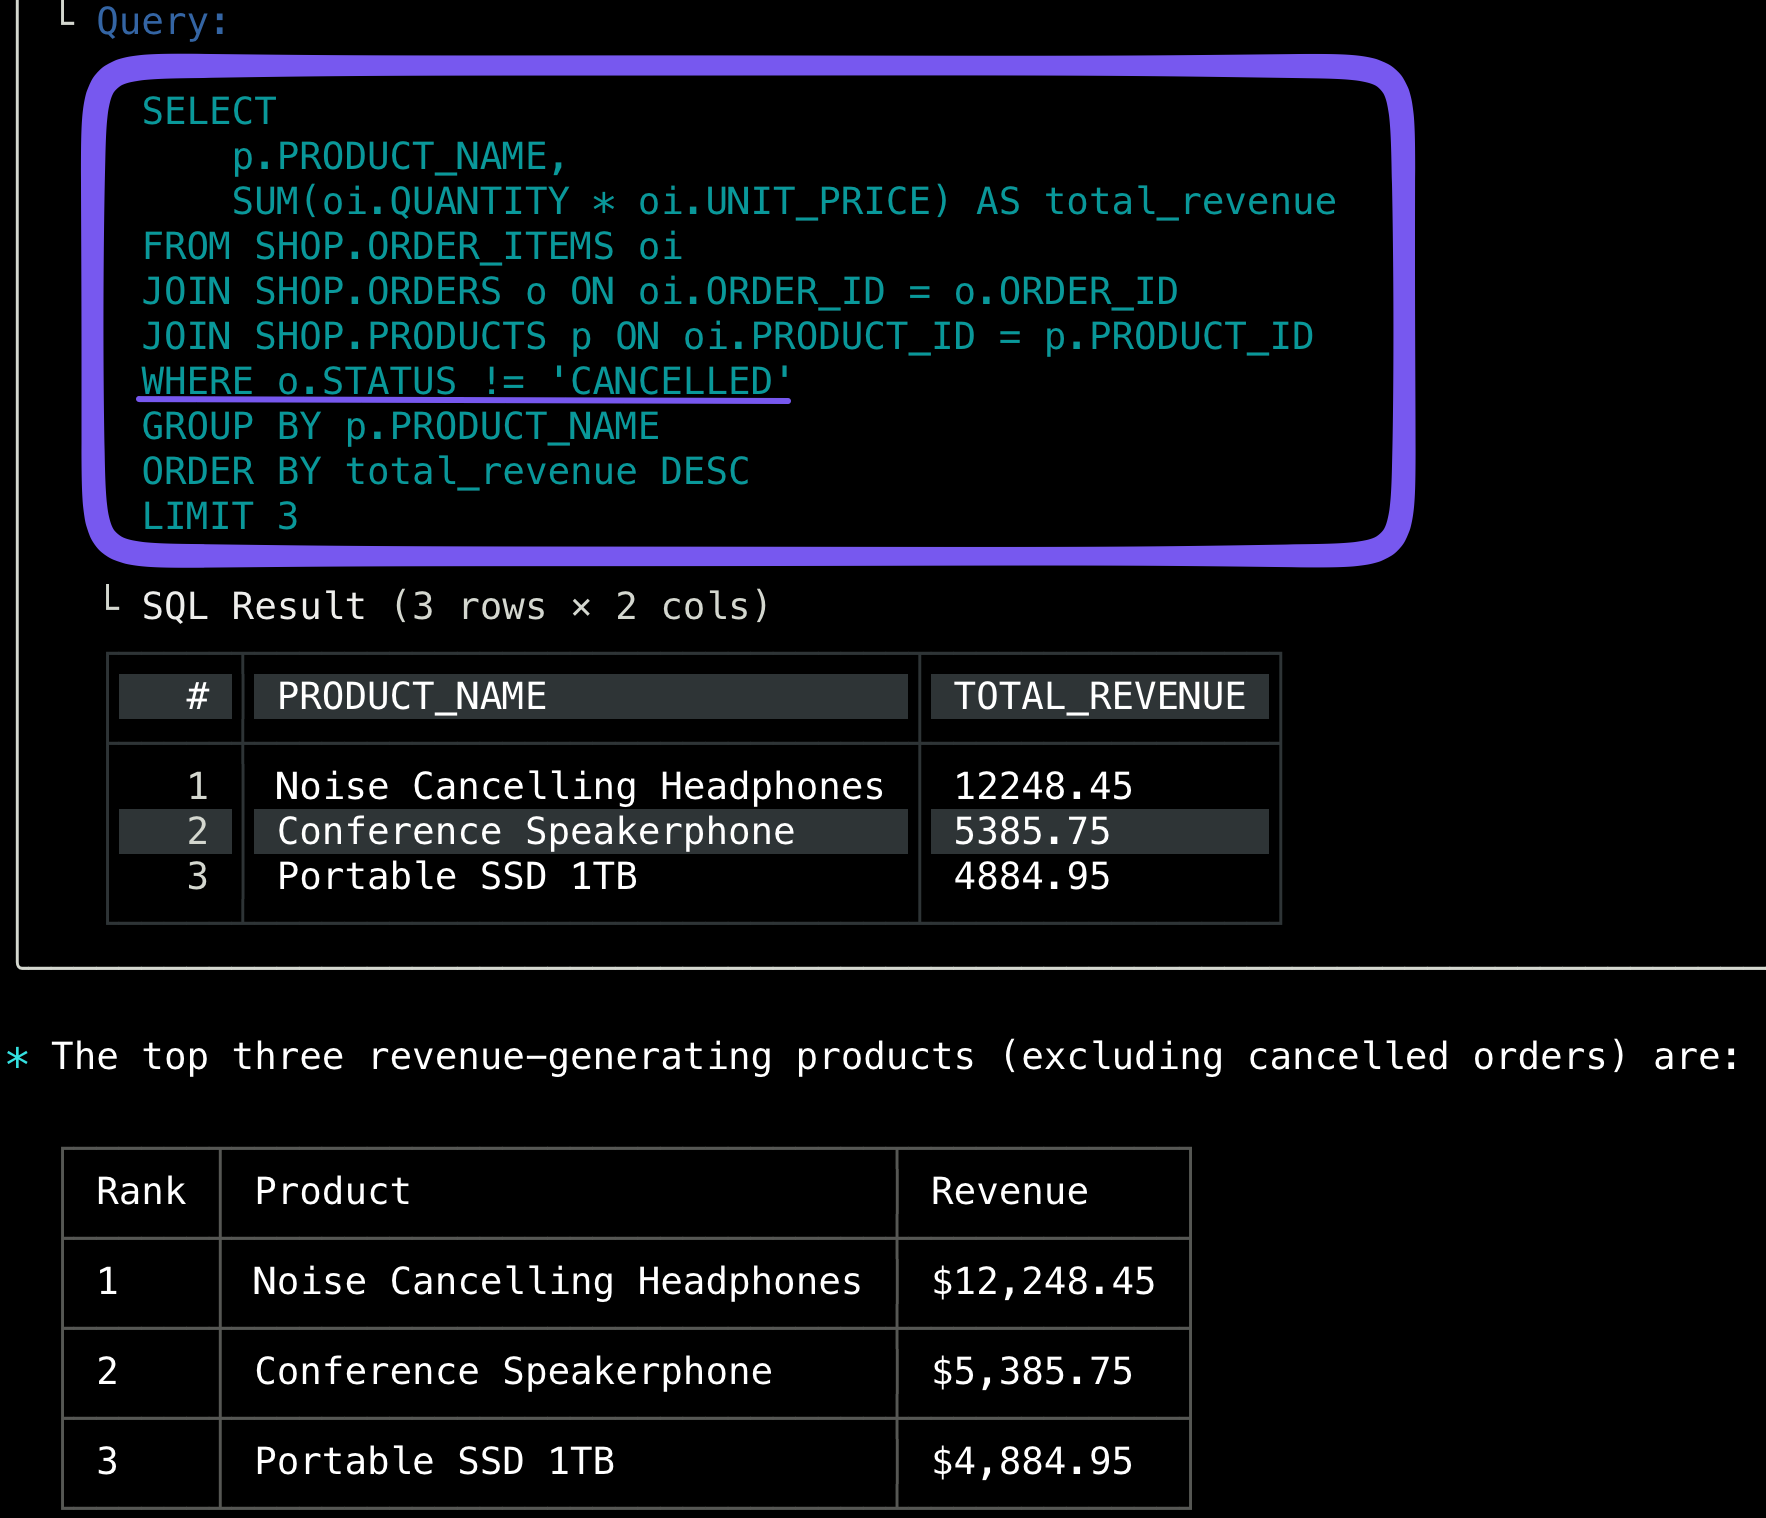Select the "LIMIT 3" line
This screenshot has width=1766, height=1518.
(x=220, y=516)
